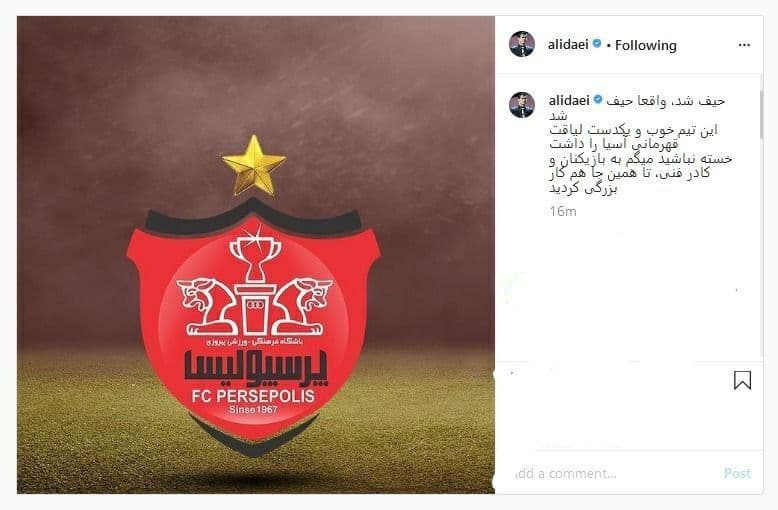The image size is (778, 510).
Task: Click the Post comment button
Action: [737, 473]
